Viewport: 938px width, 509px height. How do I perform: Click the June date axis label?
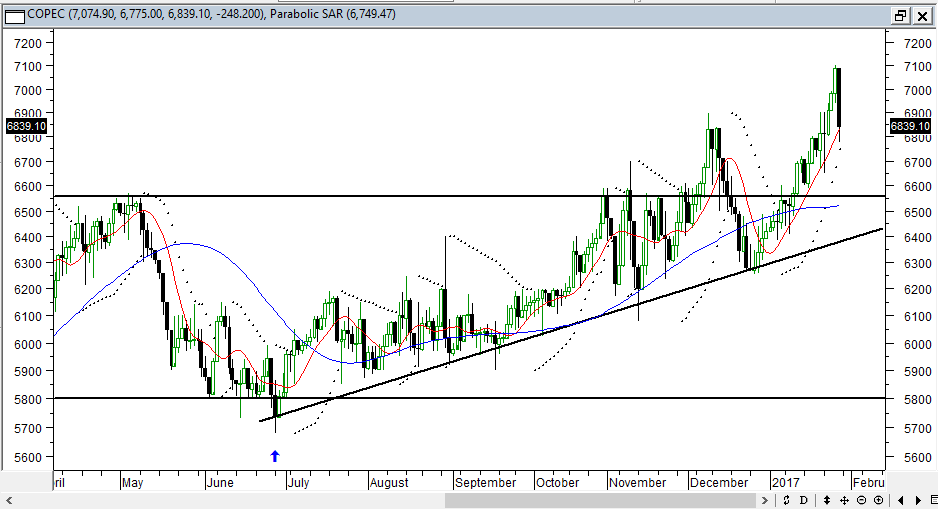tap(220, 482)
